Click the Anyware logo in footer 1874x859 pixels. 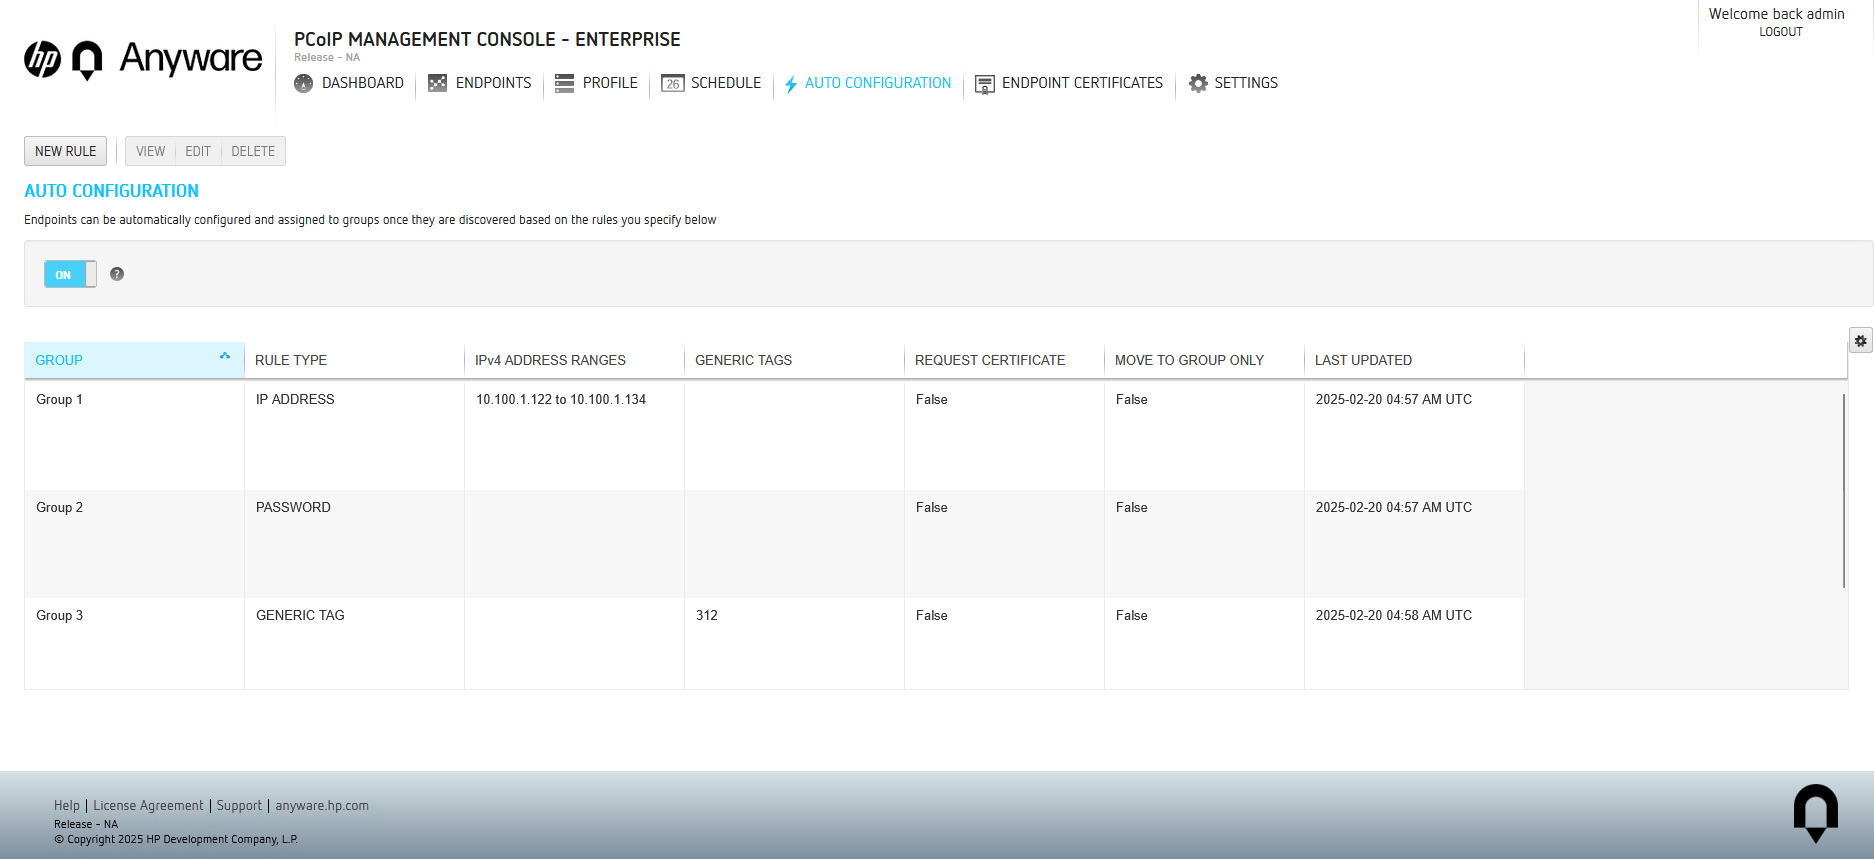pos(1815,813)
